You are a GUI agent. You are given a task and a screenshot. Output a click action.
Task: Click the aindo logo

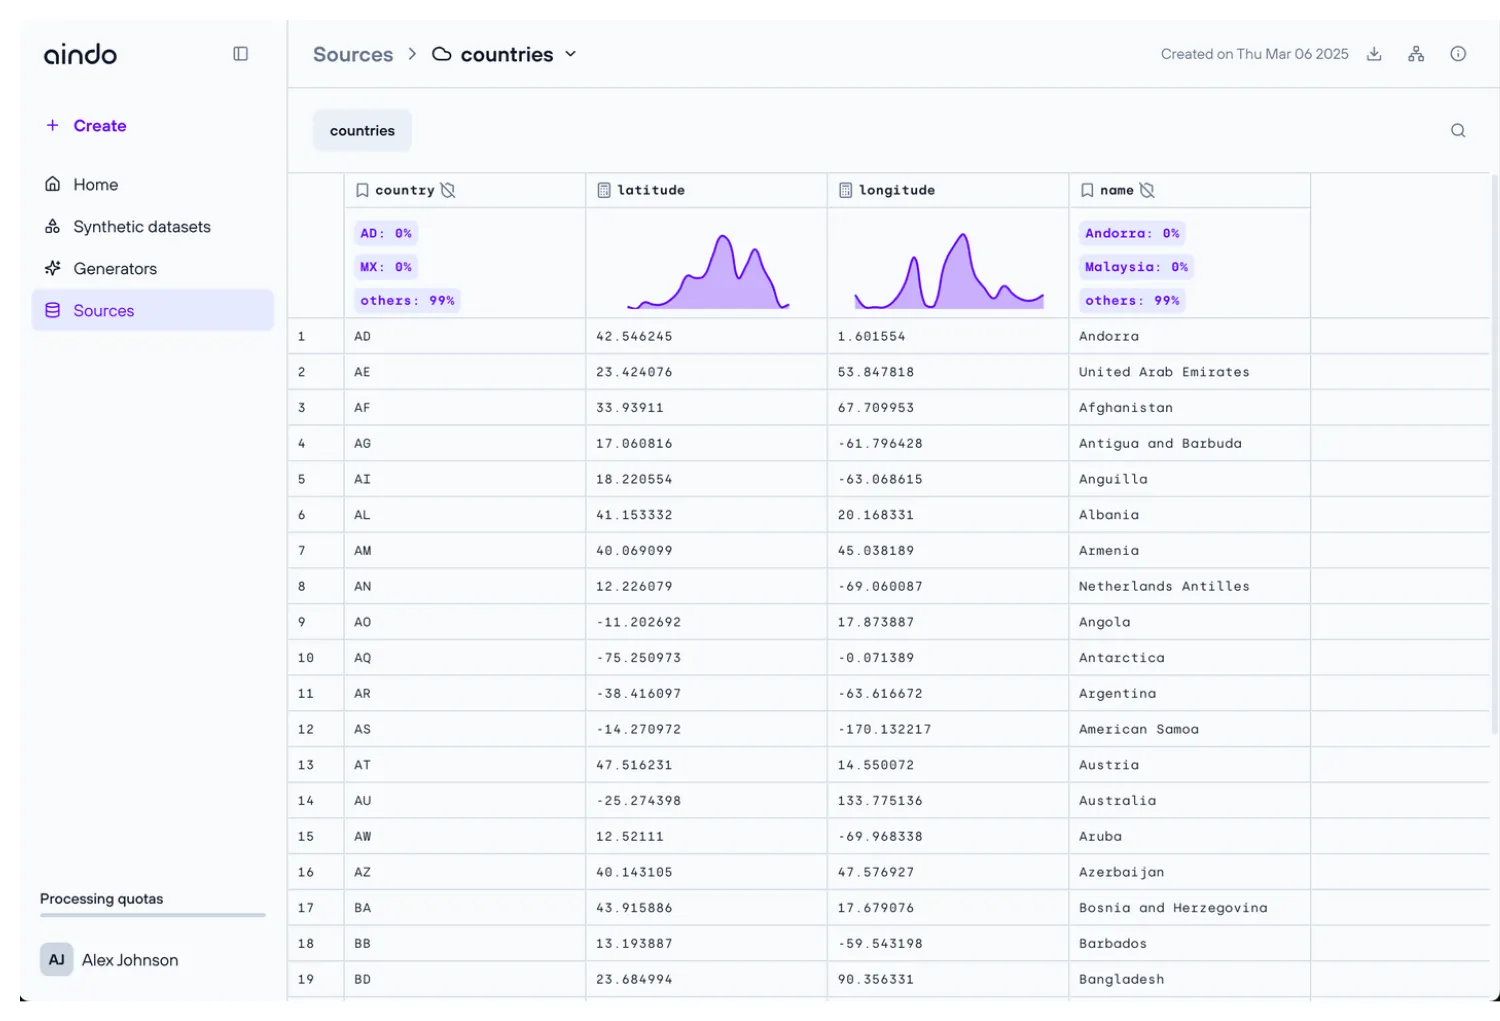pos(80,54)
